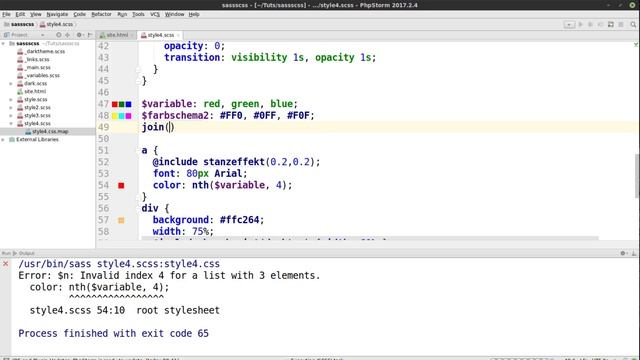This screenshot has width=640, height=360.
Task: Click the red X icon in Run panel
Action: pyautogui.click(x=6, y=264)
